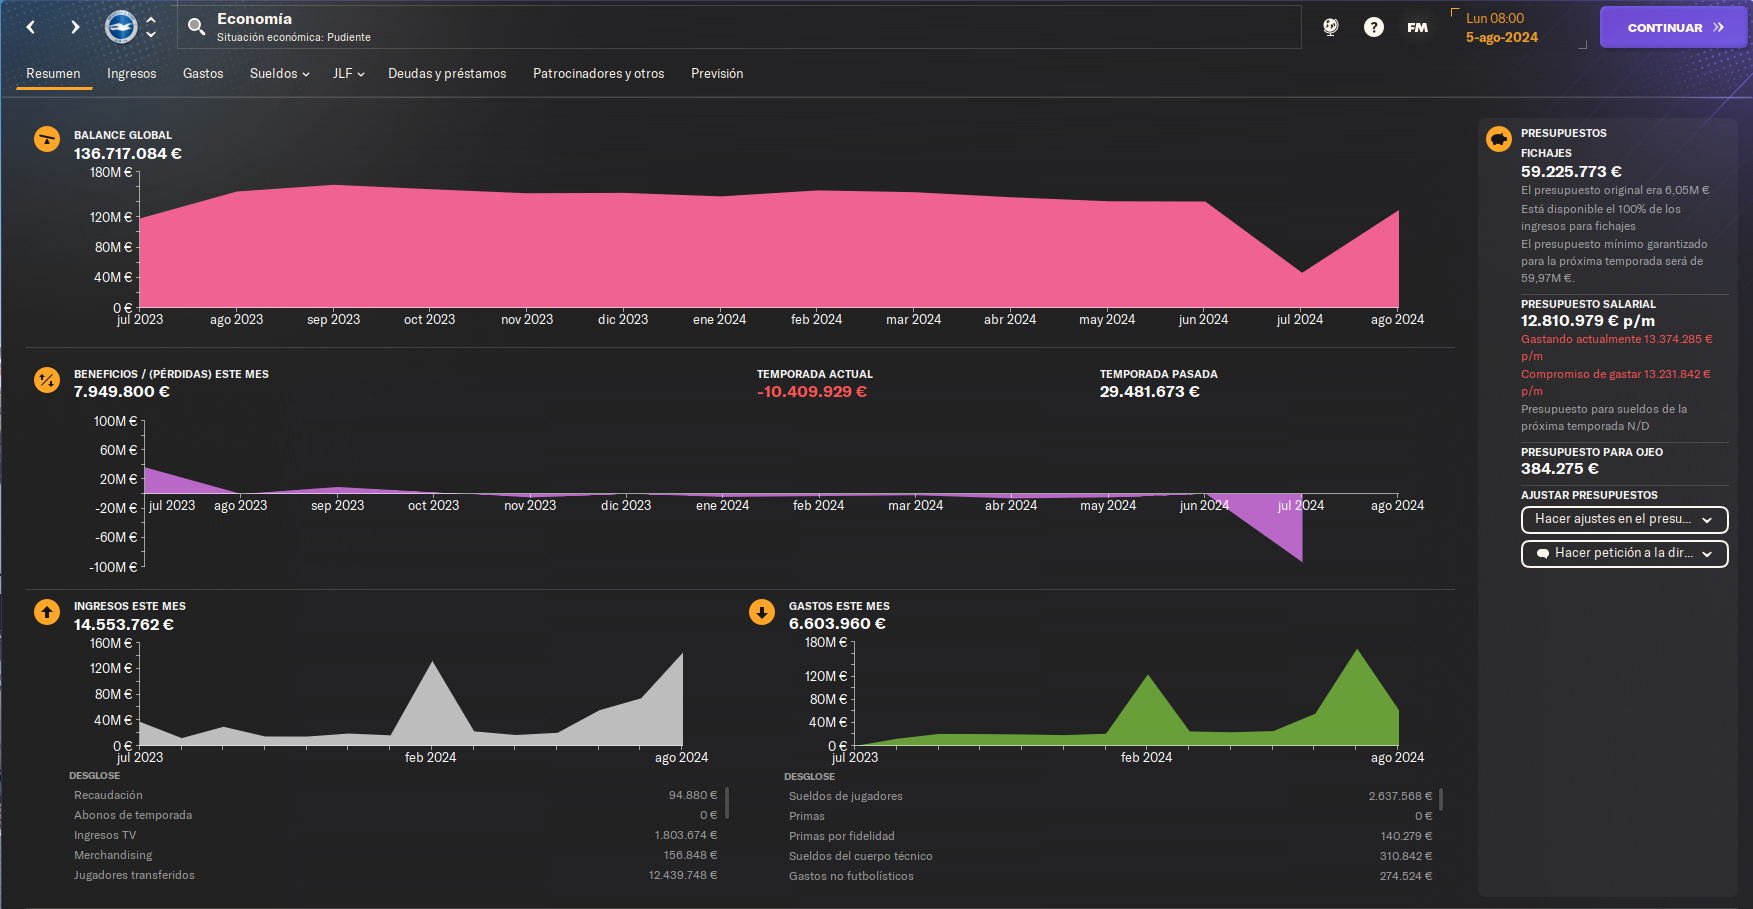Click the Primas por fidelidad row
The width and height of the screenshot is (1753, 909).
pyautogui.click(x=1110, y=836)
